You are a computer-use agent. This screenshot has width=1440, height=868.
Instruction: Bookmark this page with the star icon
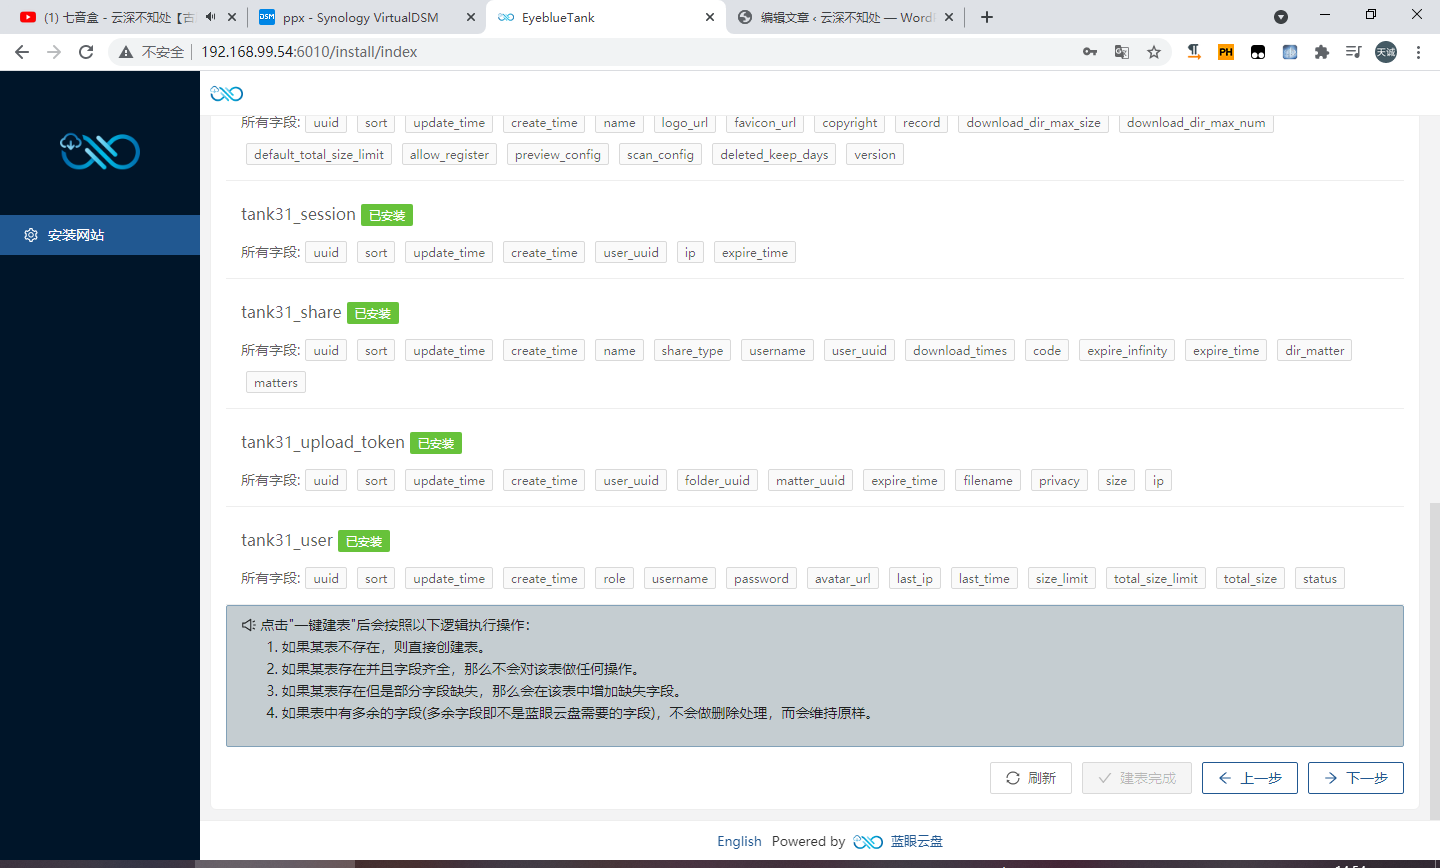1154,52
